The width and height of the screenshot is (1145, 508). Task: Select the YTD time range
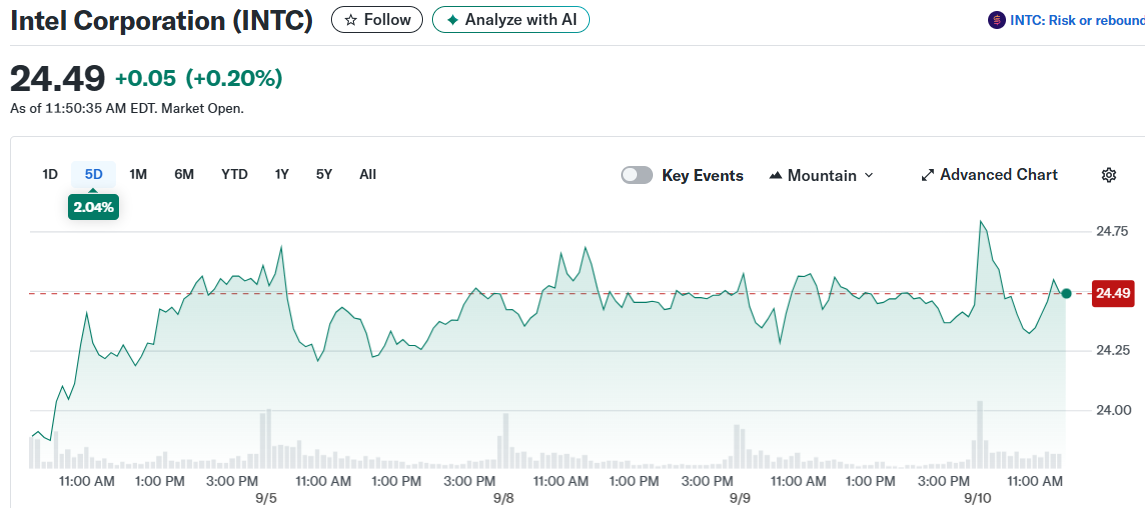(234, 174)
